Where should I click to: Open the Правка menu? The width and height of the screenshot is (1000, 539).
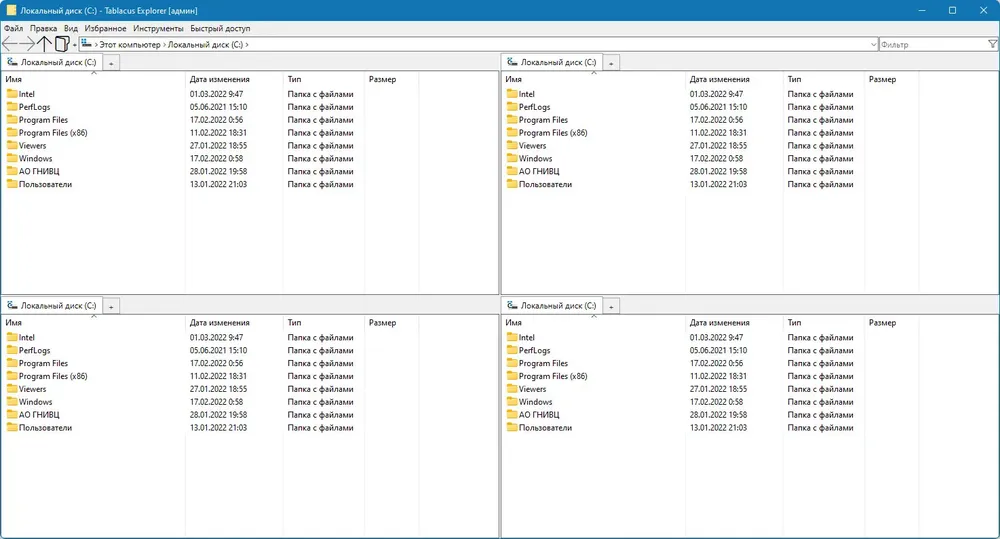tap(43, 28)
